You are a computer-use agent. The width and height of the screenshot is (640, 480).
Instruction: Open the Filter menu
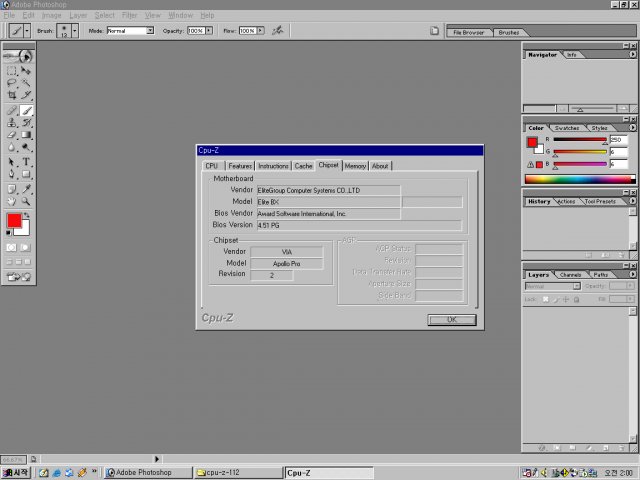pos(129,16)
